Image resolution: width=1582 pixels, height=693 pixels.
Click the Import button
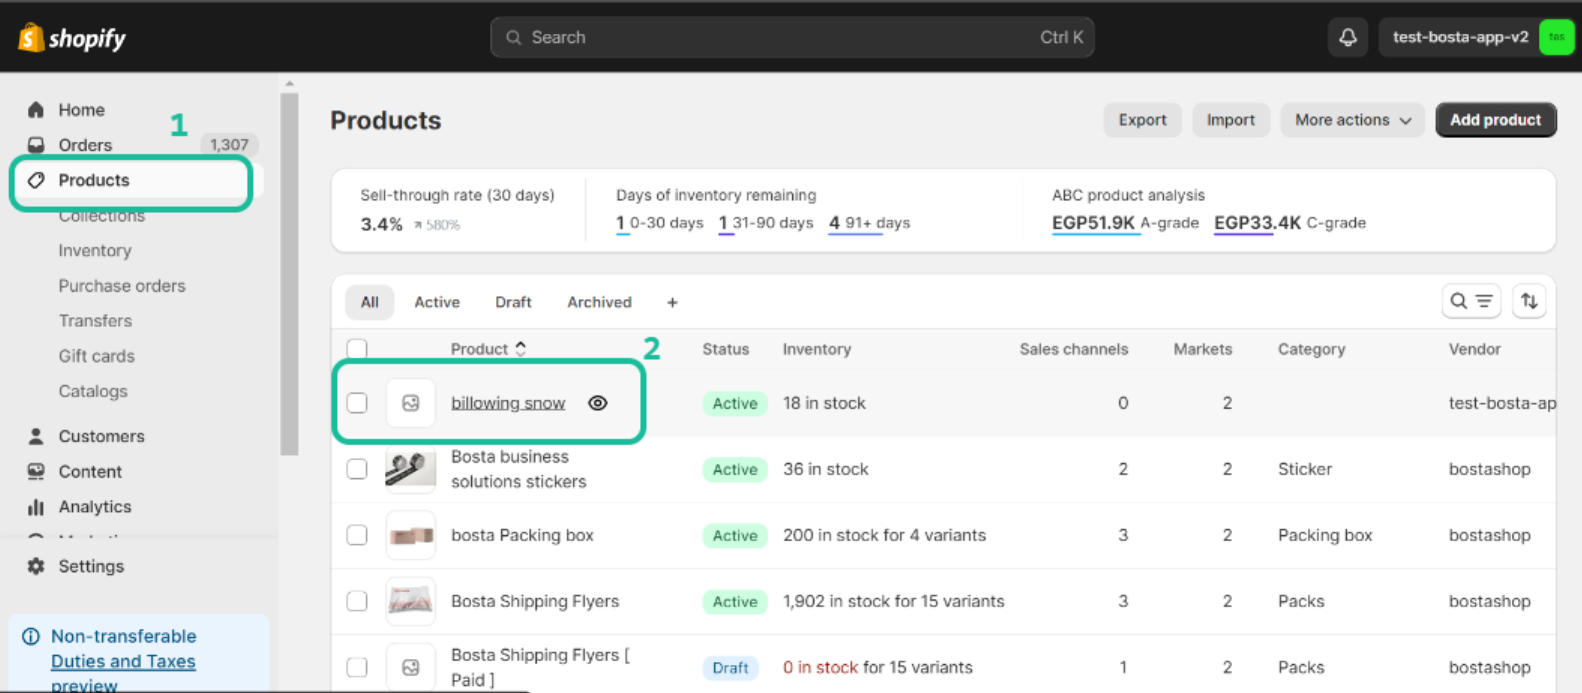point(1230,120)
